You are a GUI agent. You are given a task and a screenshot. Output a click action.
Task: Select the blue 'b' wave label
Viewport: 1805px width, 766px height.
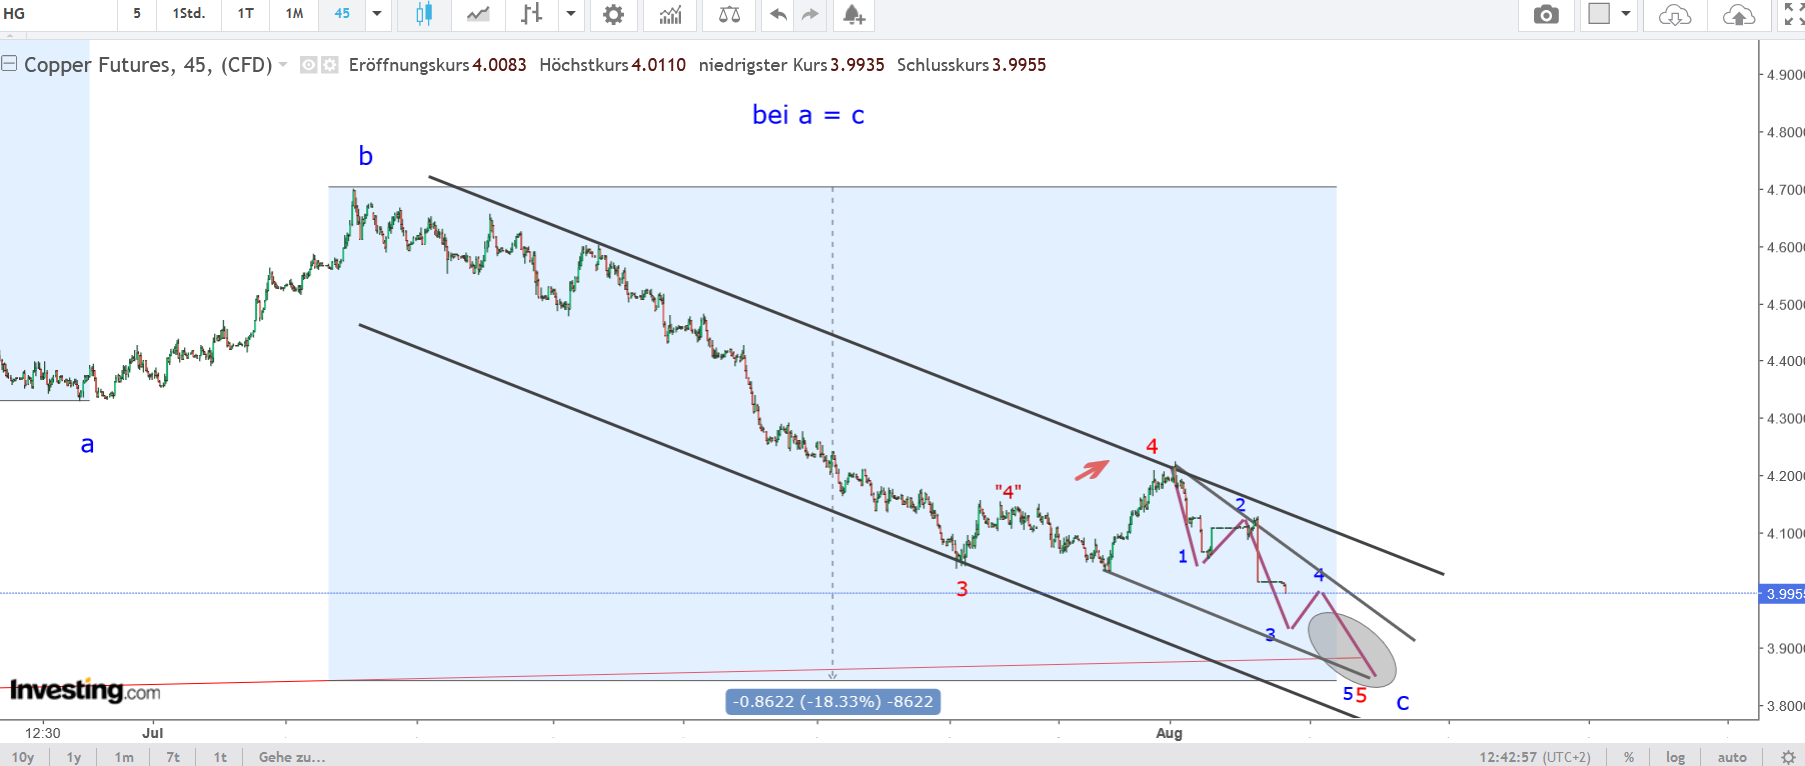point(366,156)
